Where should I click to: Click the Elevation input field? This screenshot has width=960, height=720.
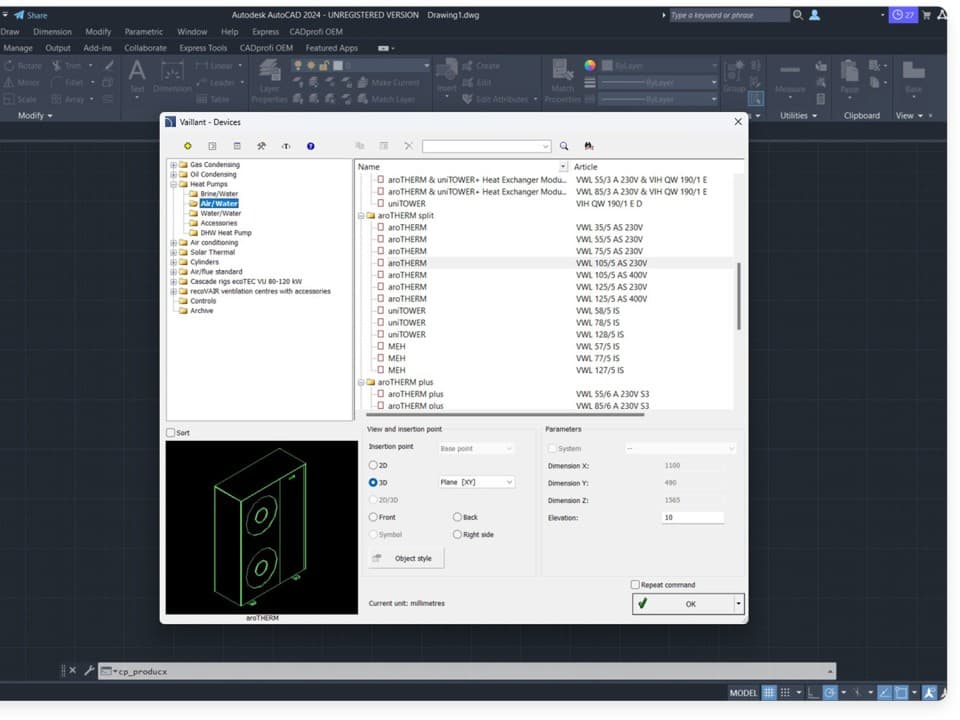692,518
